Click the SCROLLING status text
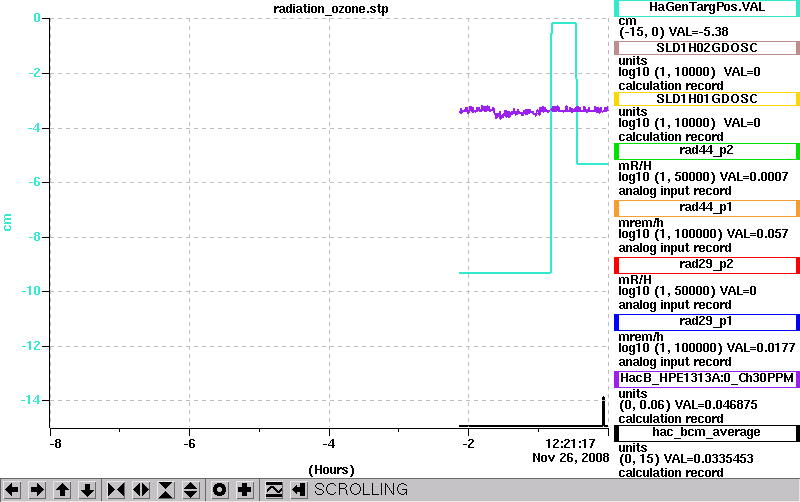This screenshot has height=502, width=800. coord(361,490)
